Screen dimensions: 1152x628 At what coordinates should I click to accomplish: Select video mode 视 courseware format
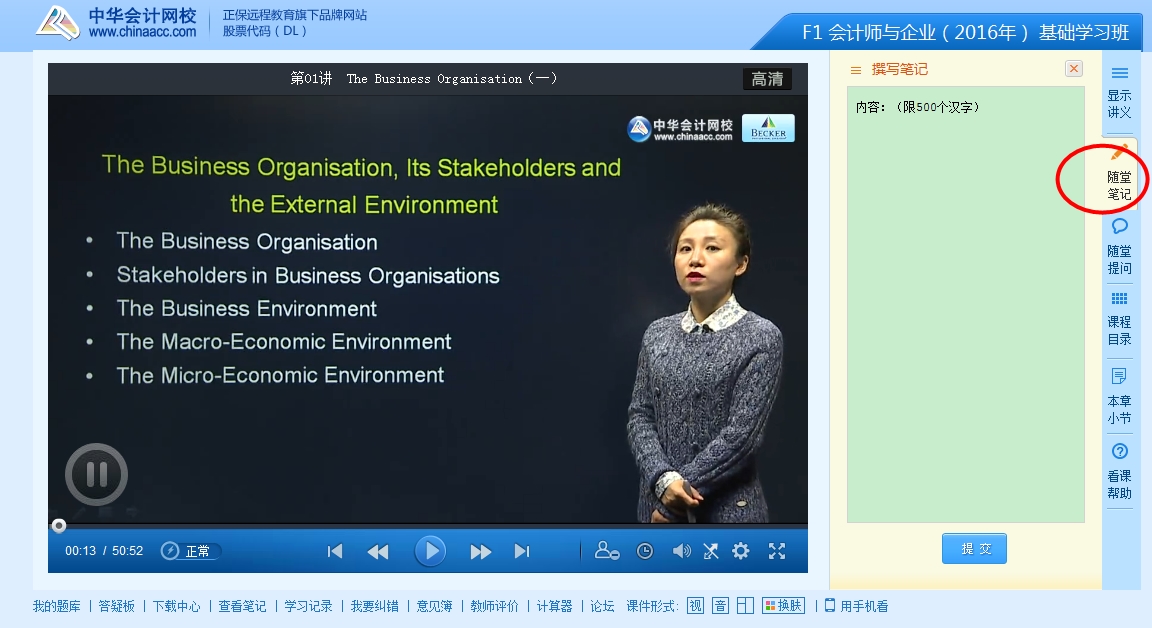click(x=695, y=606)
